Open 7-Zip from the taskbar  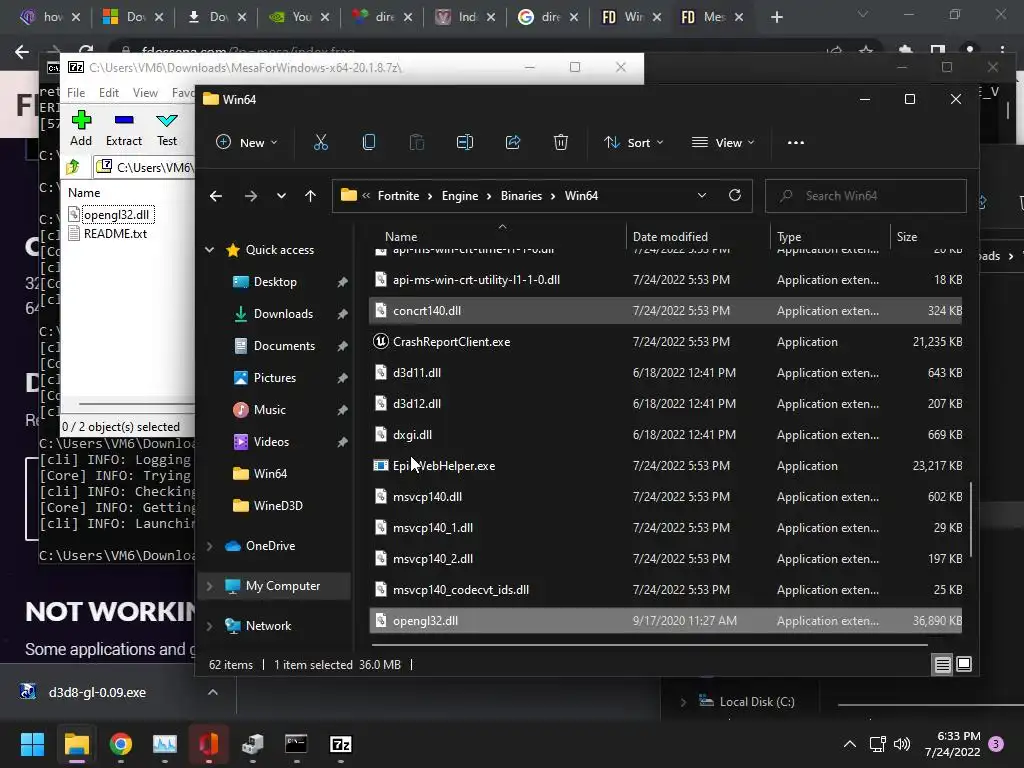[x=340, y=744]
